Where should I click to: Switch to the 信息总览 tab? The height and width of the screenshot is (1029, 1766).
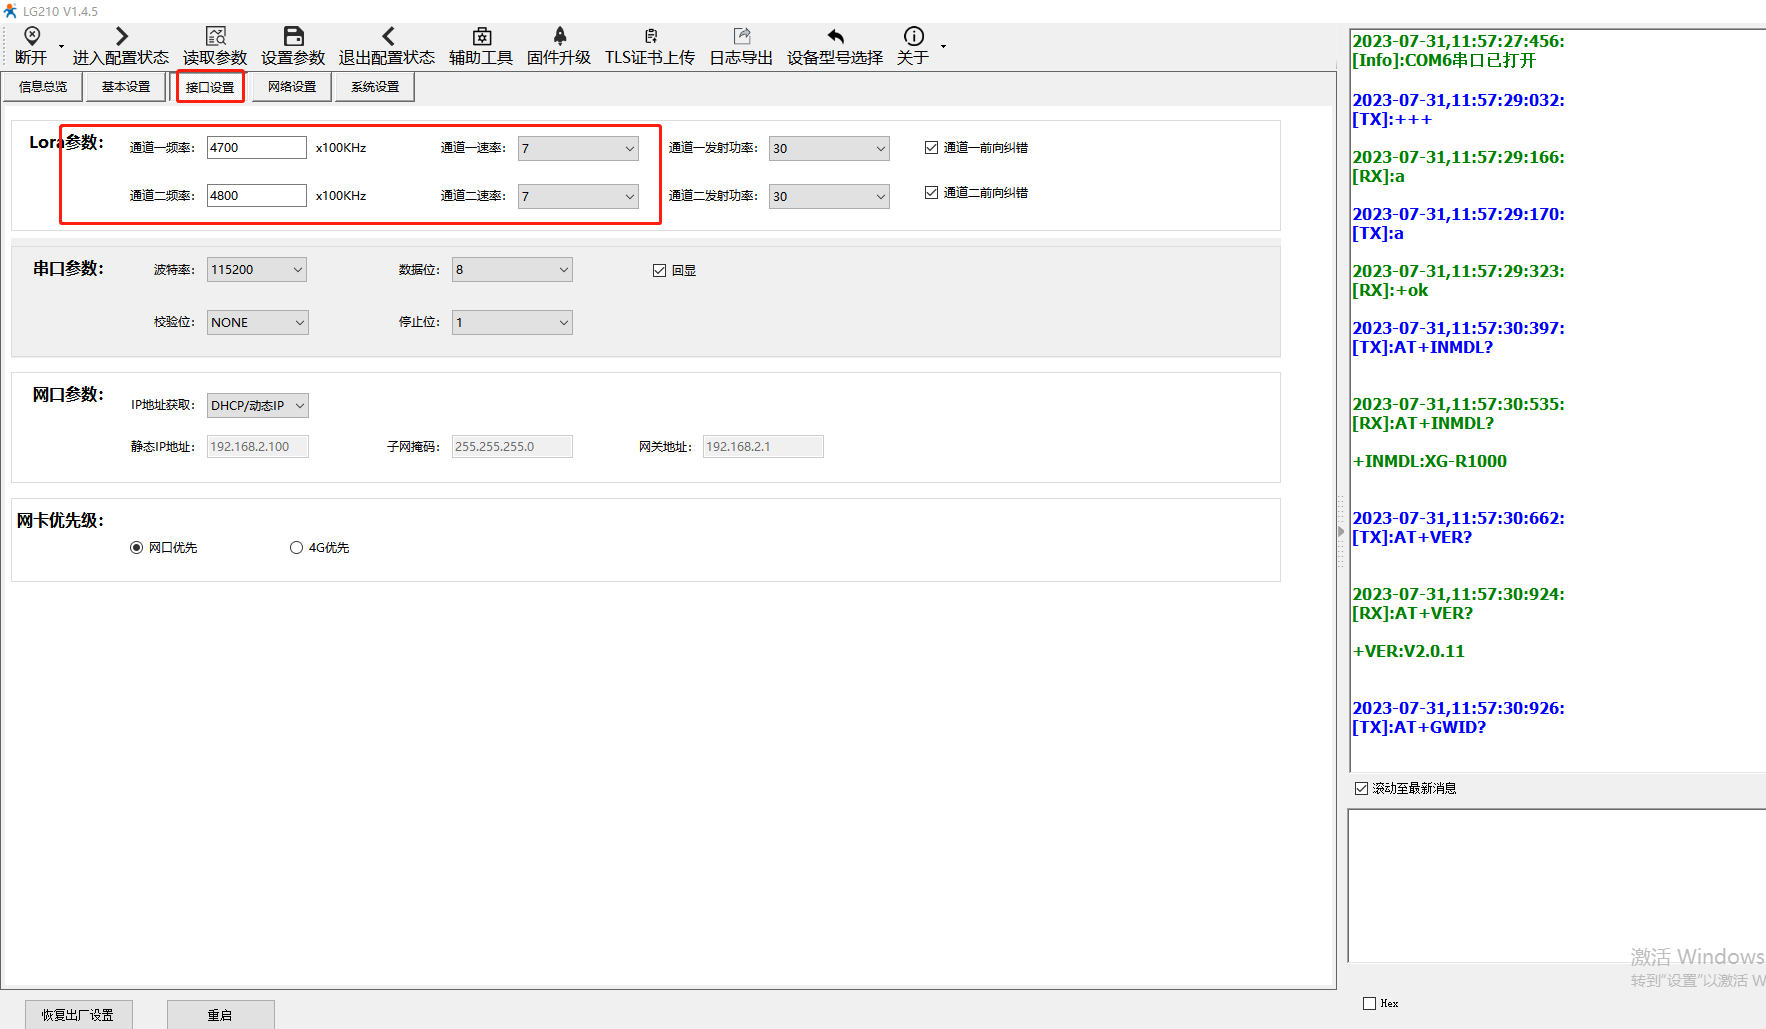tap(43, 87)
